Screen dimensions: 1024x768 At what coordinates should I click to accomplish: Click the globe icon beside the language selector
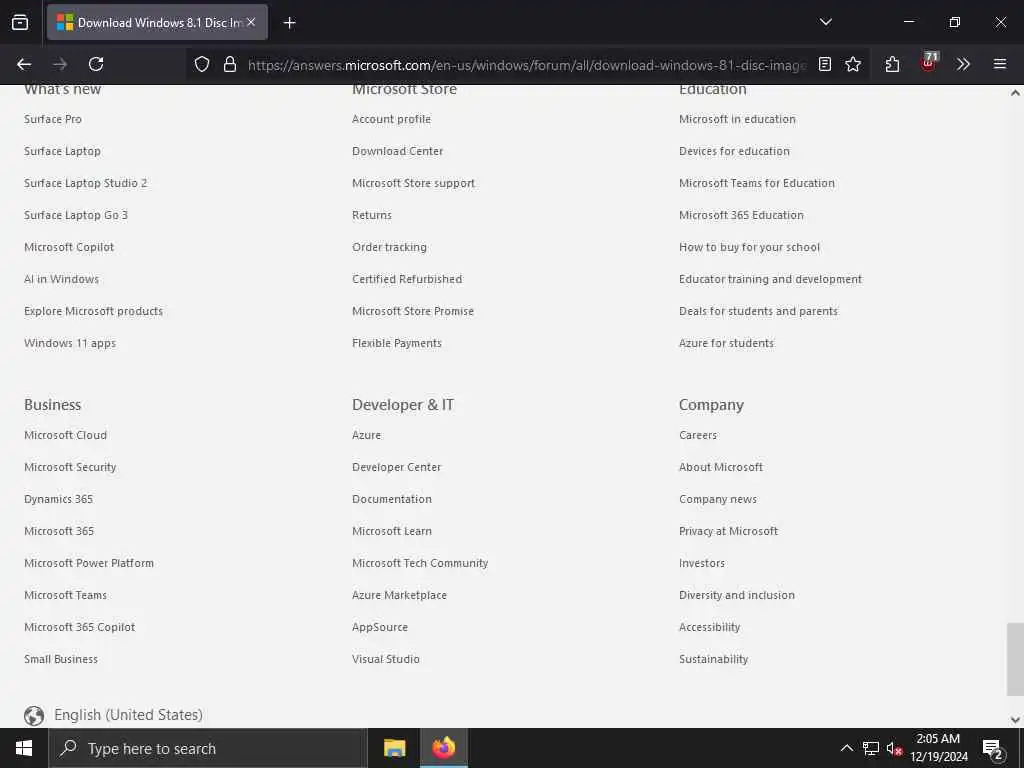34,716
